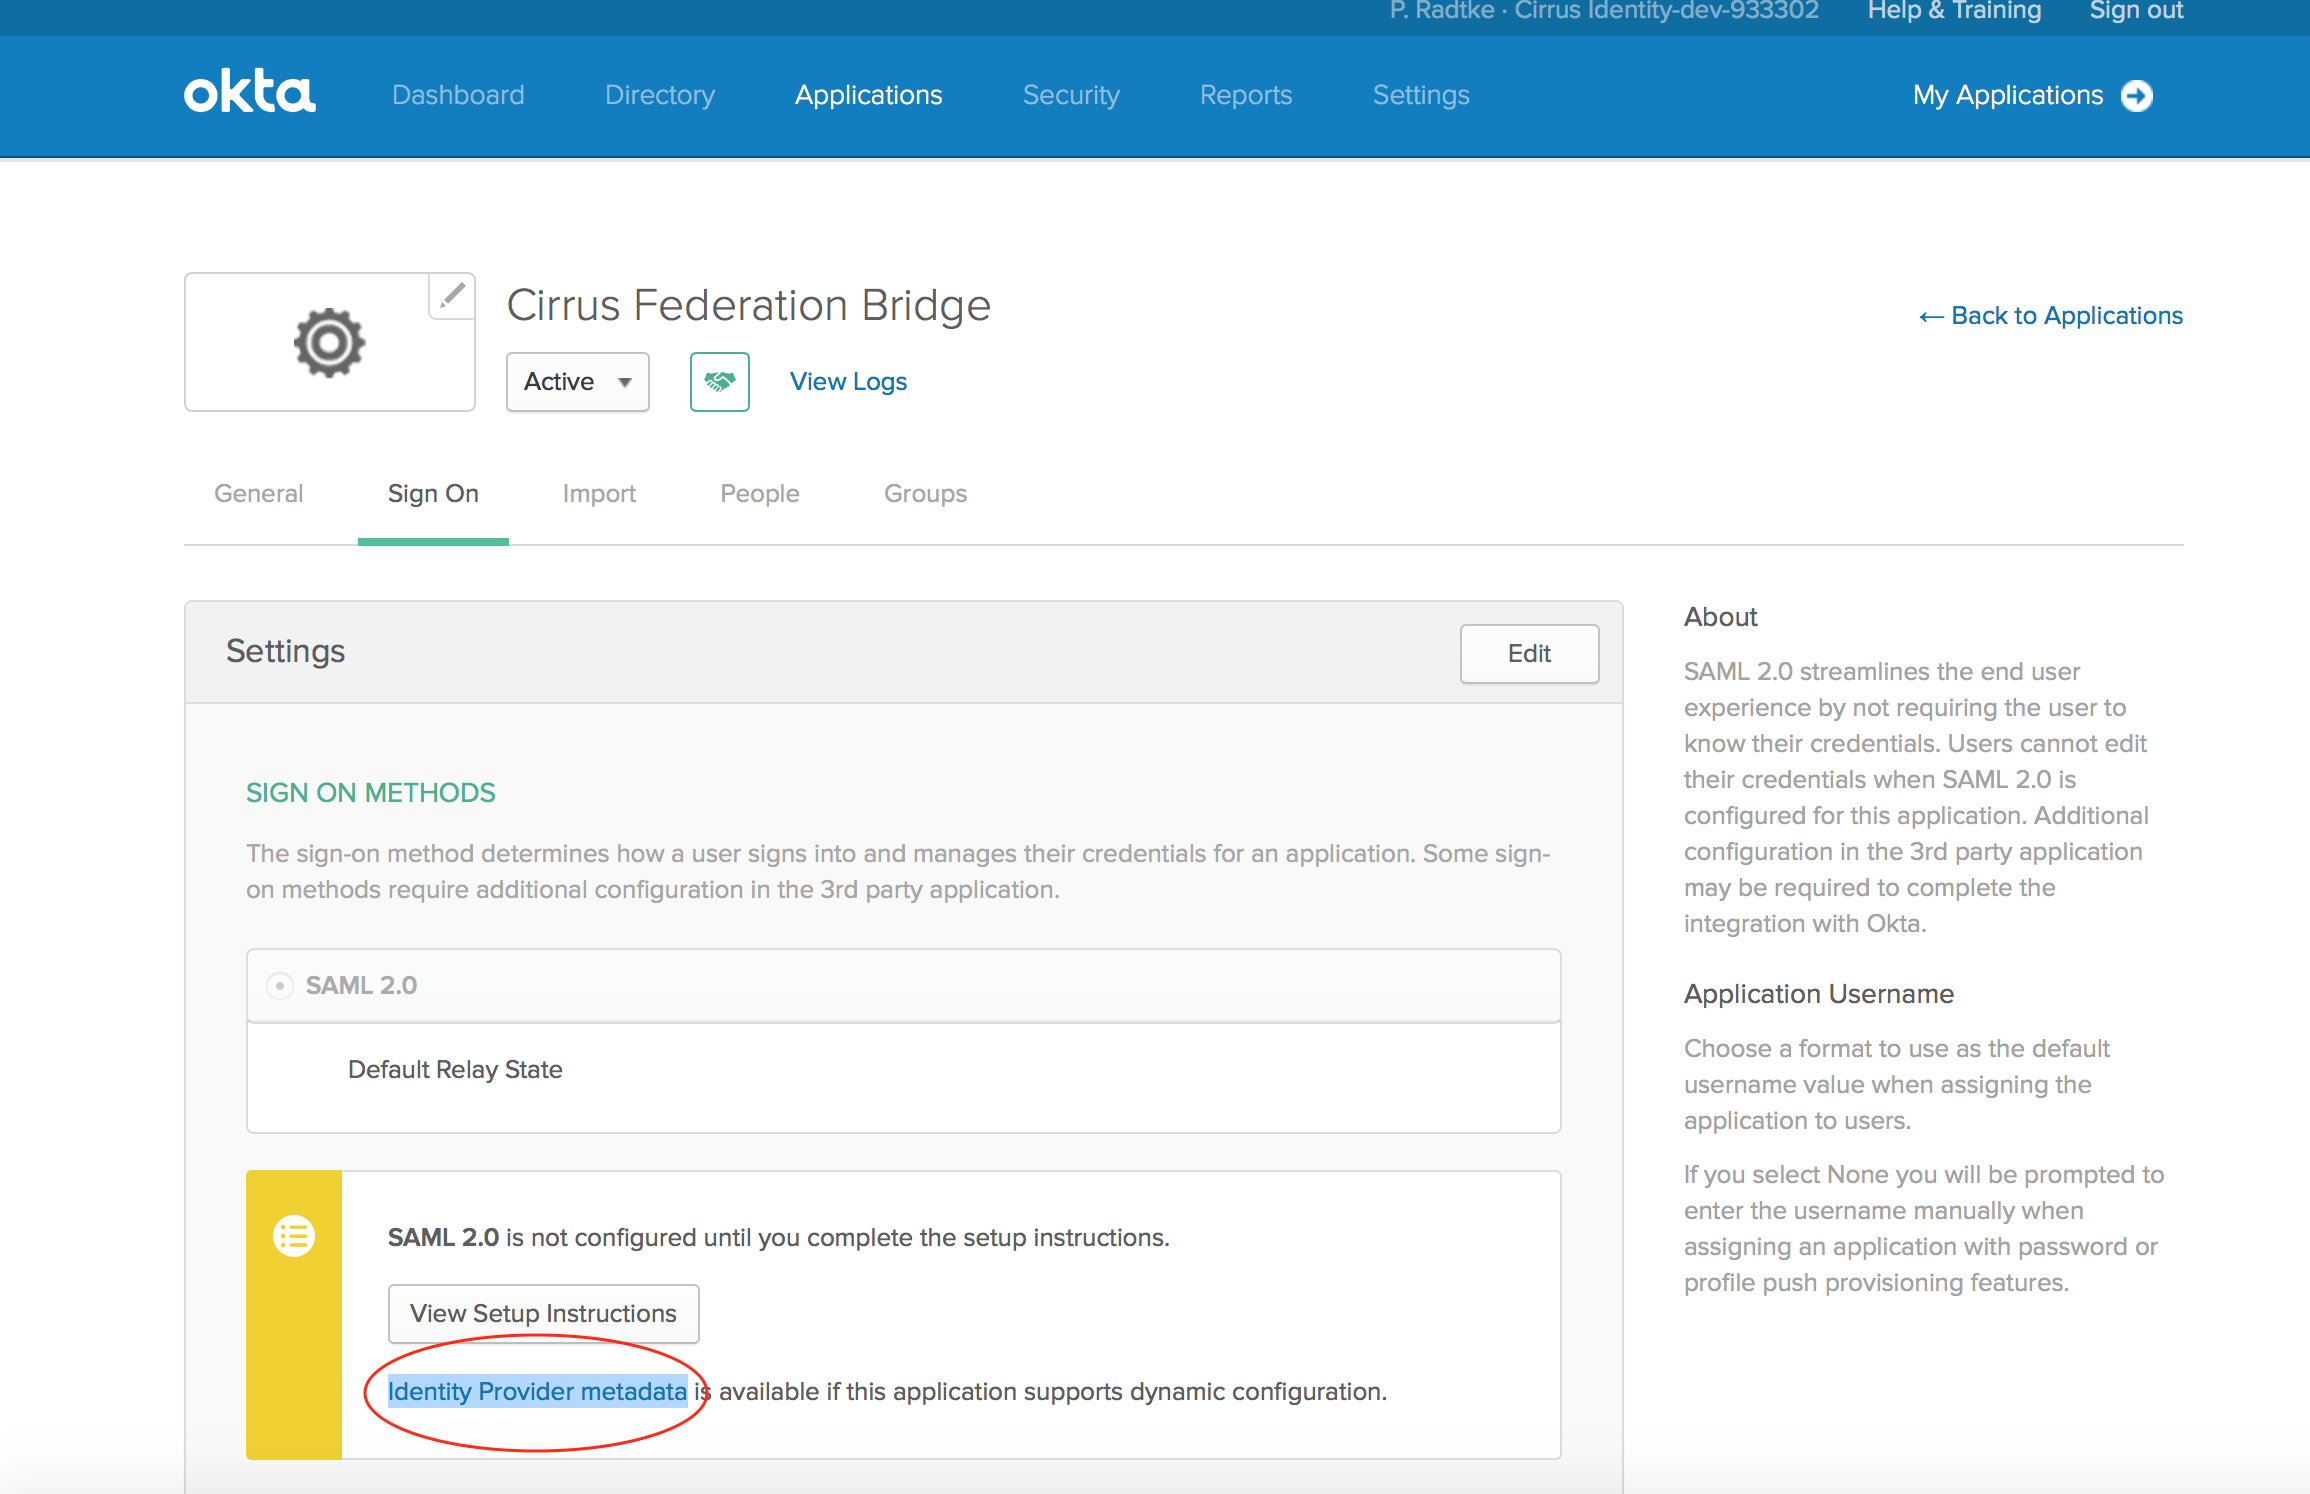Open the Reports menu
The height and width of the screenshot is (1494, 2310).
(1246, 95)
